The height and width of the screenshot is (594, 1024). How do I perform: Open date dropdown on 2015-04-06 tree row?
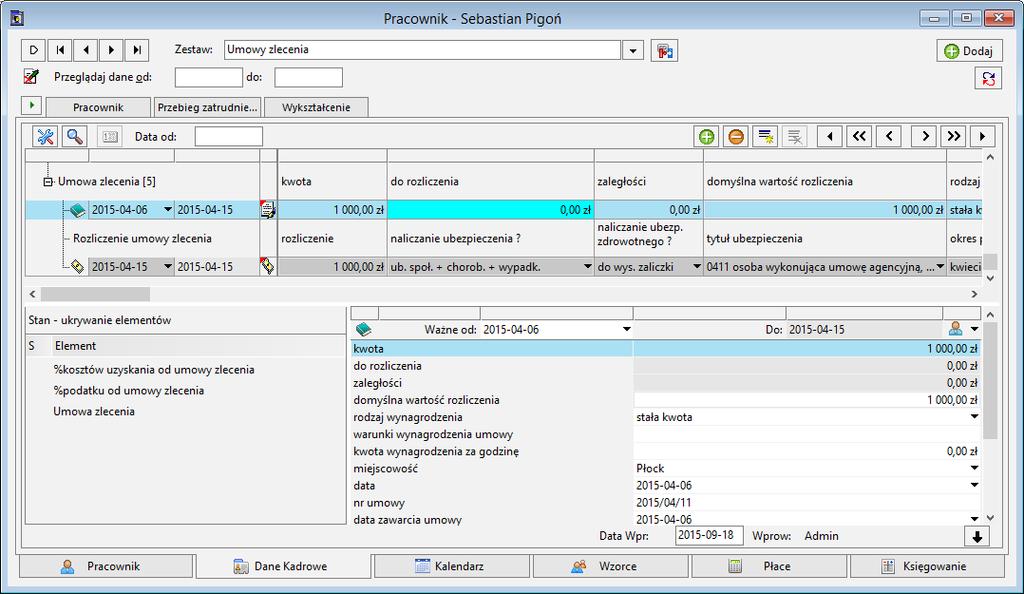(167, 210)
